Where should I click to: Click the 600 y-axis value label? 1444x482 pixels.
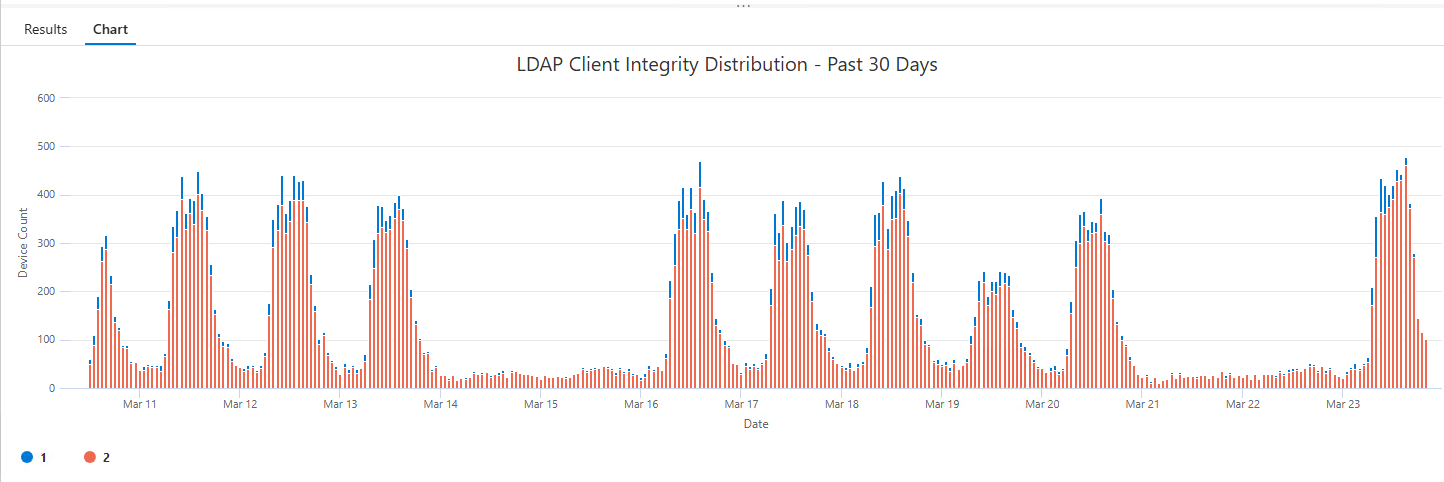pyautogui.click(x=45, y=98)
